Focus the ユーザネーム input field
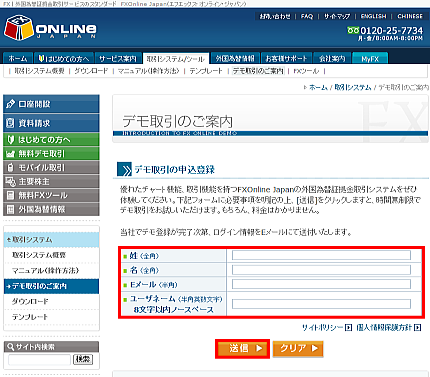Image resolution: width=430 pixels, height=377 pixels. tap(321, 304)
